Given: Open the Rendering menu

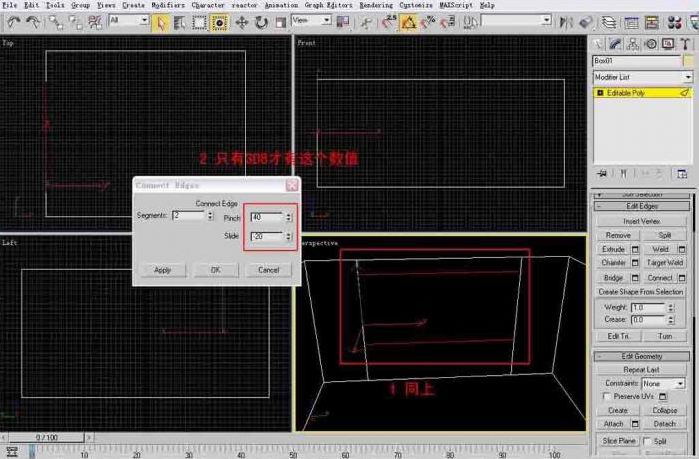Looking at the screenshot, I should pos(376,5).
